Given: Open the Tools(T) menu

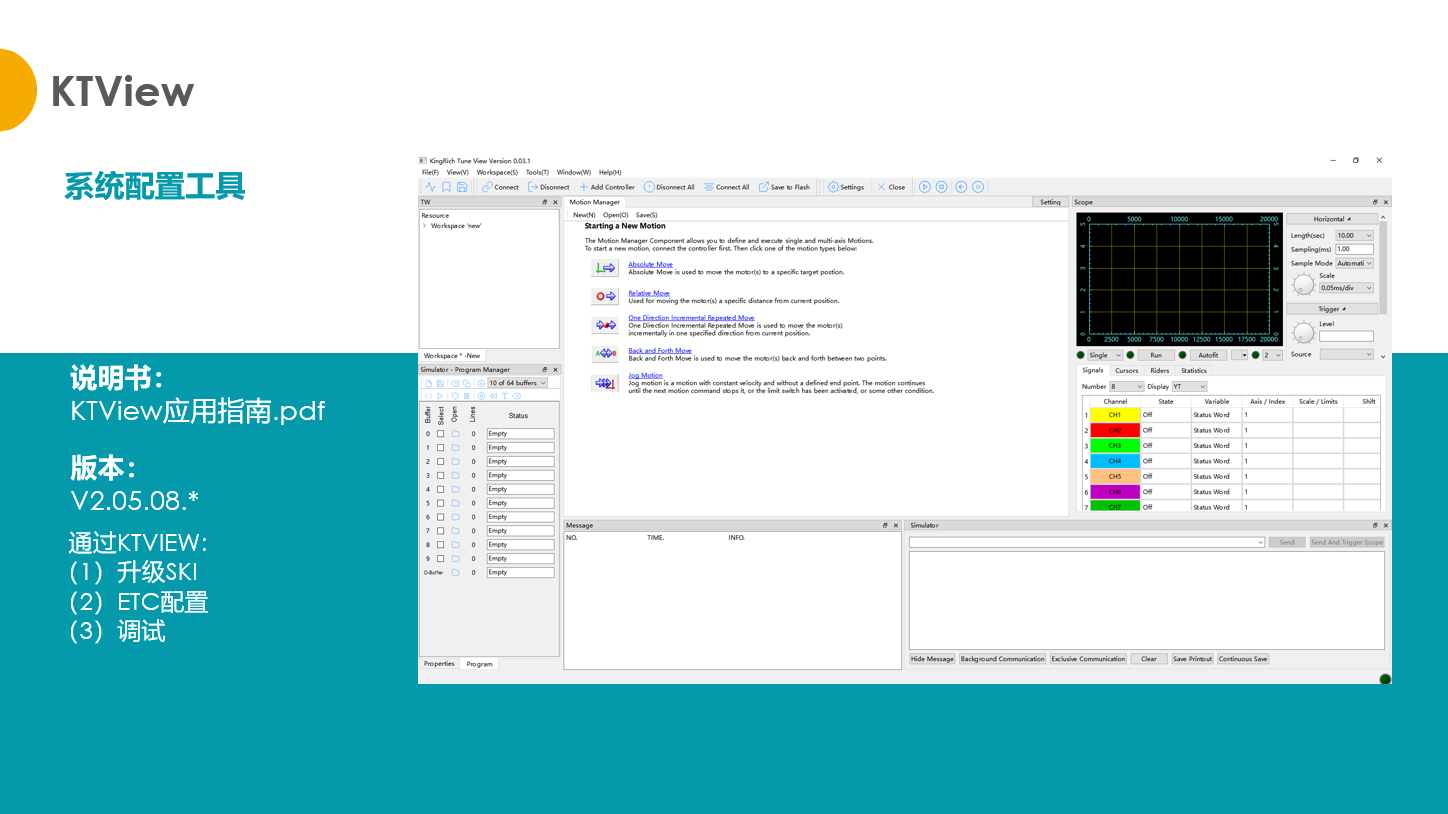Looking at the screenshot, I should click(x=537, y=172).
